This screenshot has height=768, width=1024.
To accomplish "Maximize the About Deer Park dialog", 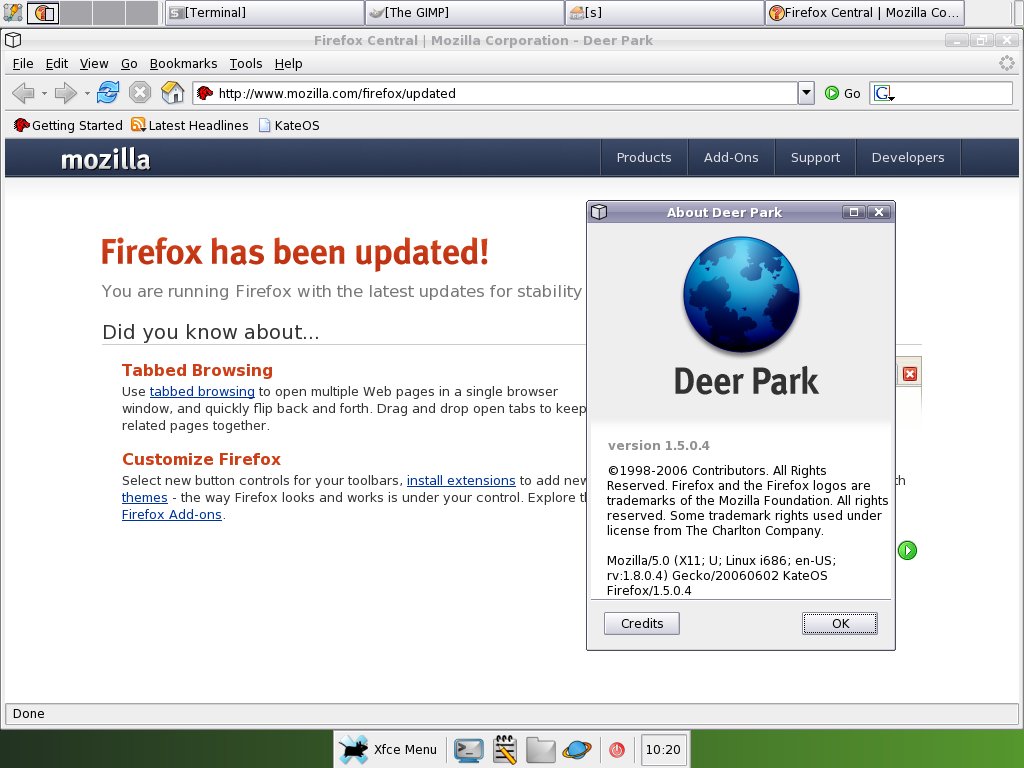I will (x=854, y=212).
